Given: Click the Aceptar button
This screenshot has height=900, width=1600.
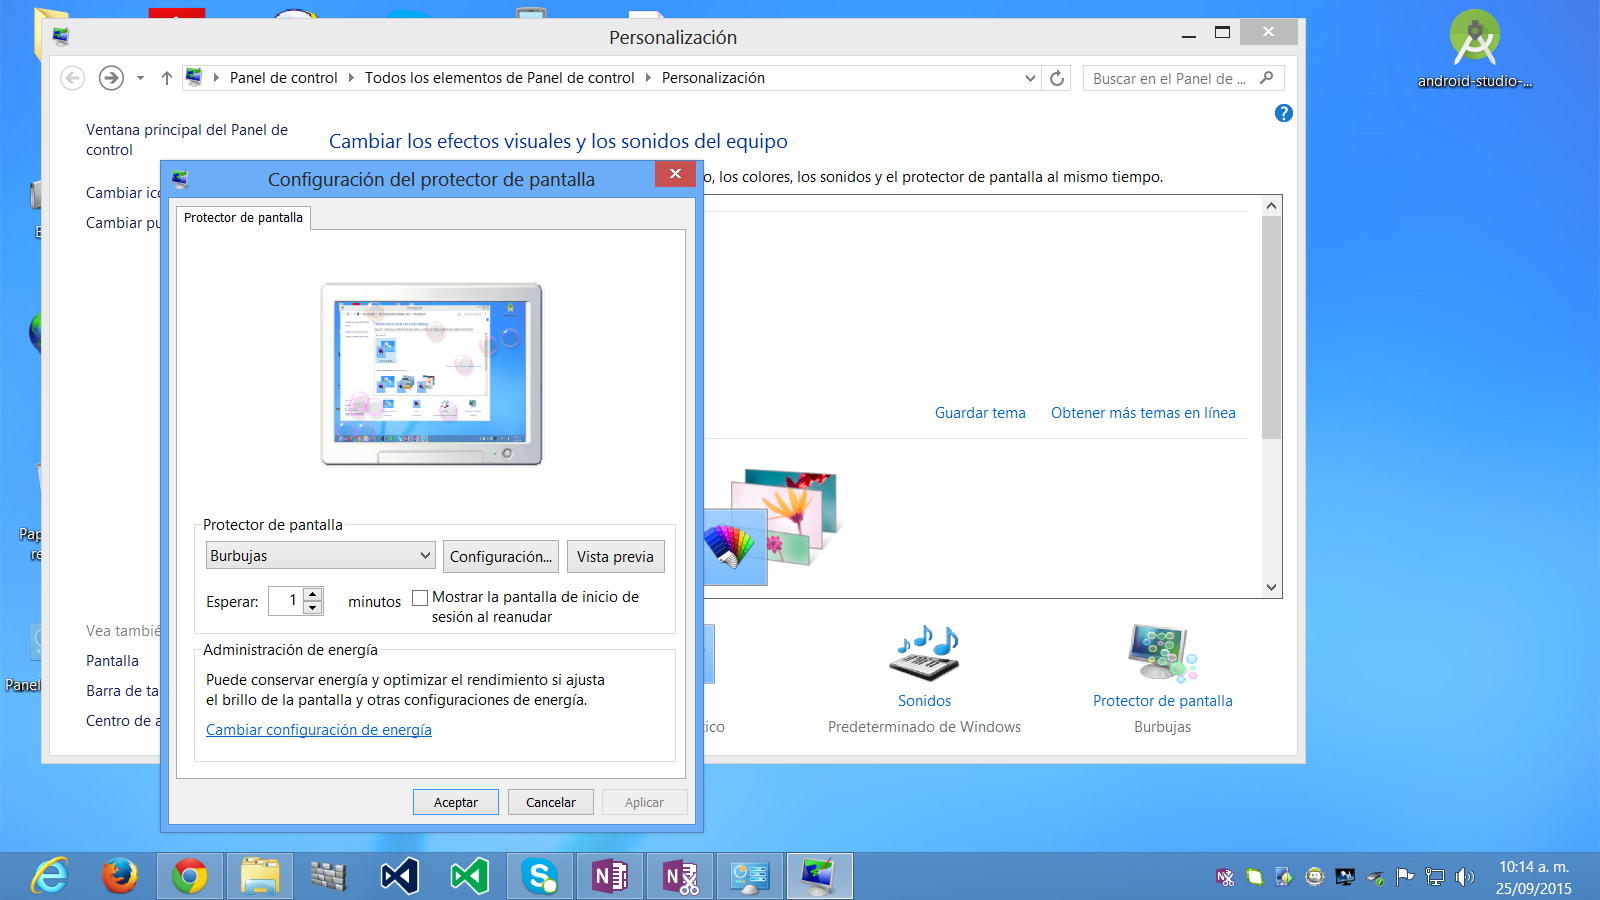Looking at the screenshot, I should tap(456, 802).
